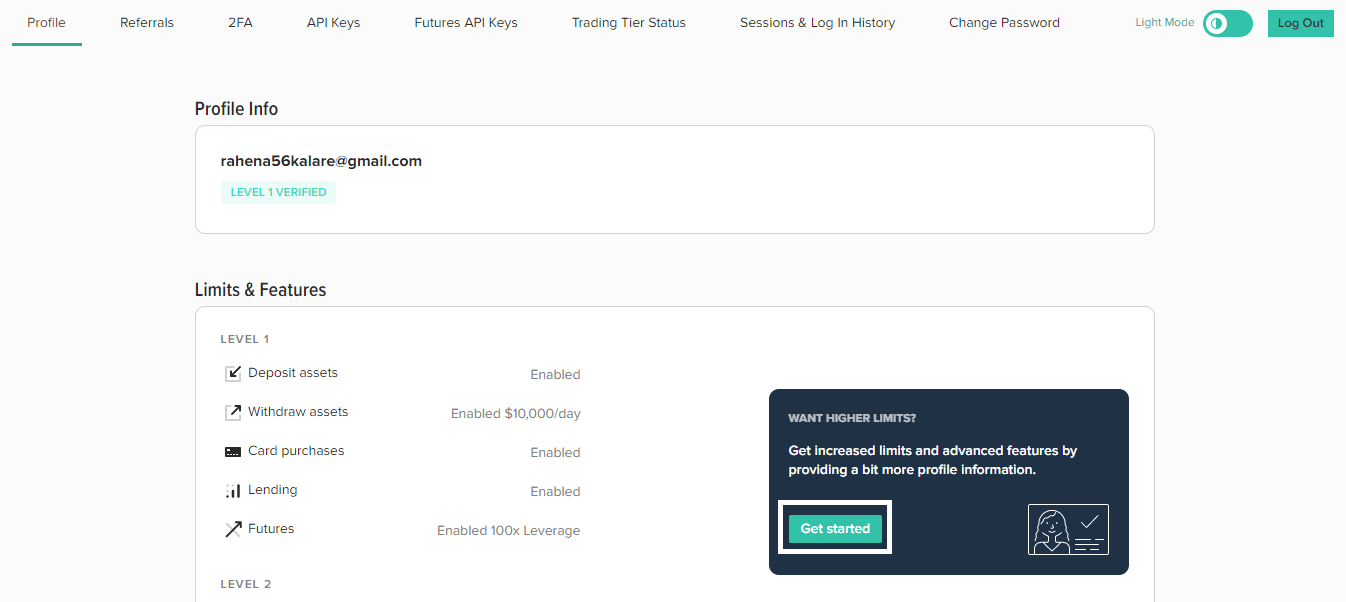Image resolution: width=1346 pixels, height=602 pixels.
Task: Go to the Change Password tab
Action: [1004, 22]
